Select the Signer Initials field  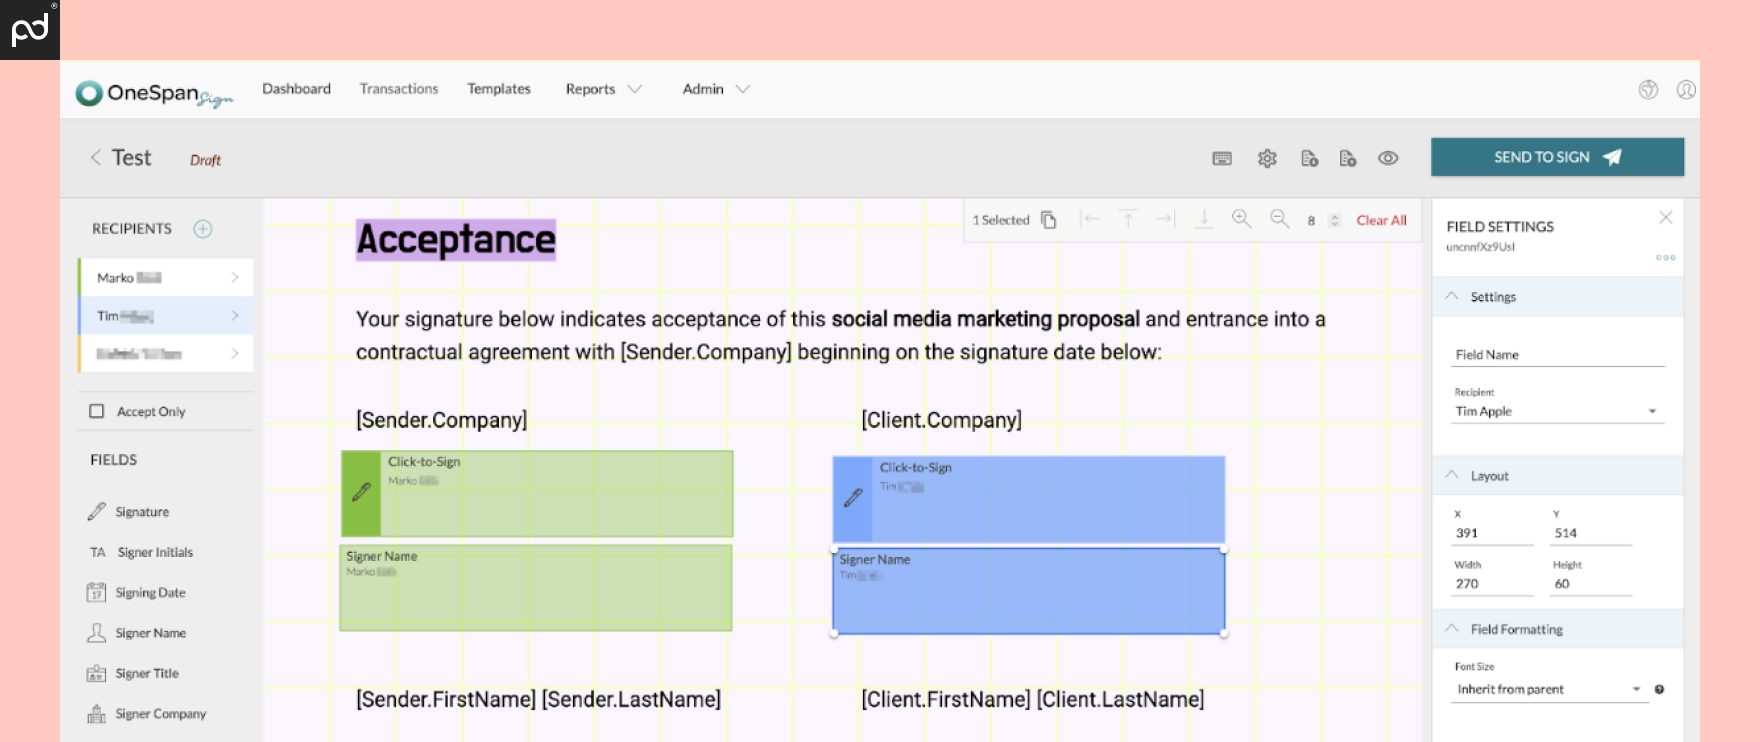coord(141,552)
